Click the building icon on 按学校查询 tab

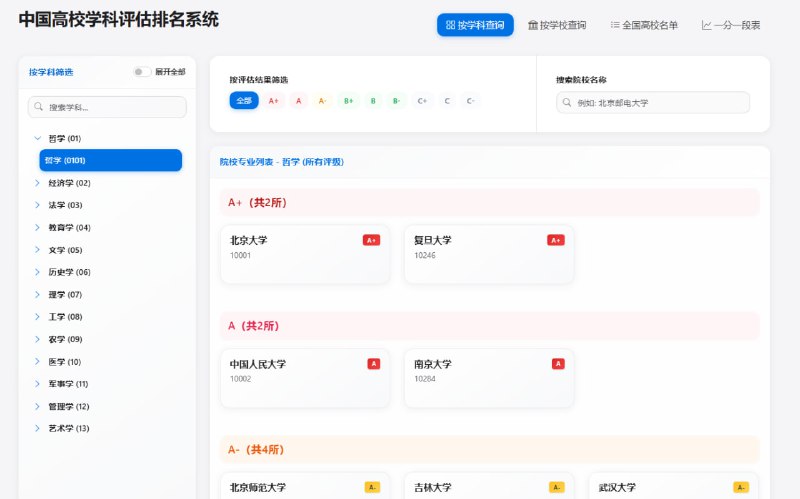coord(533,25)
